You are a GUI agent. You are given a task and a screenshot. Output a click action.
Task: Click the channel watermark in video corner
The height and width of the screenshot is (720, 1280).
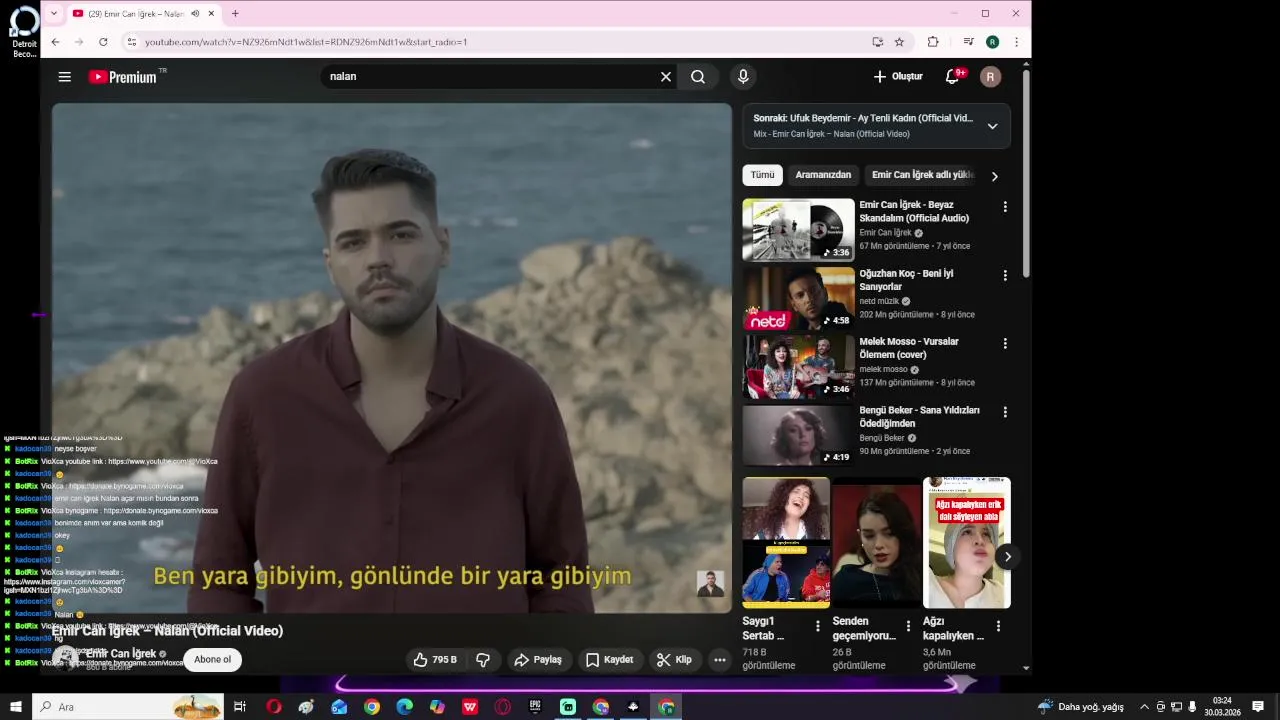pos(710,583)
